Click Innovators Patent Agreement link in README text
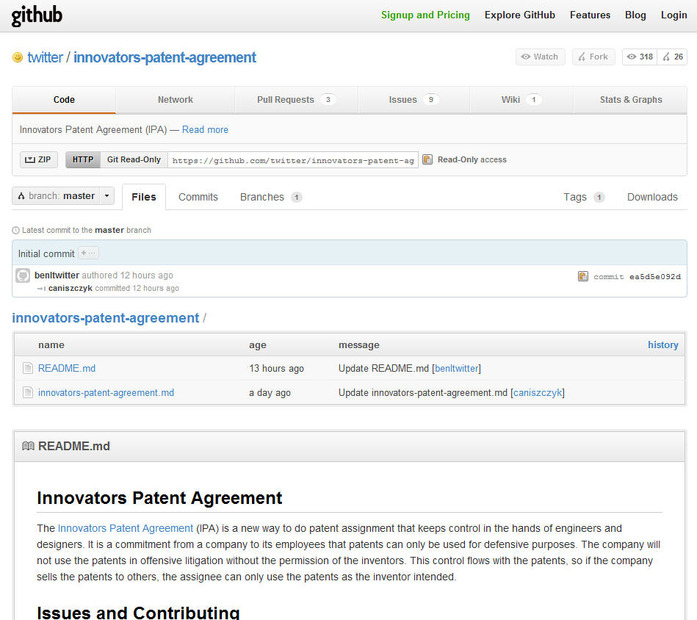 125,528
